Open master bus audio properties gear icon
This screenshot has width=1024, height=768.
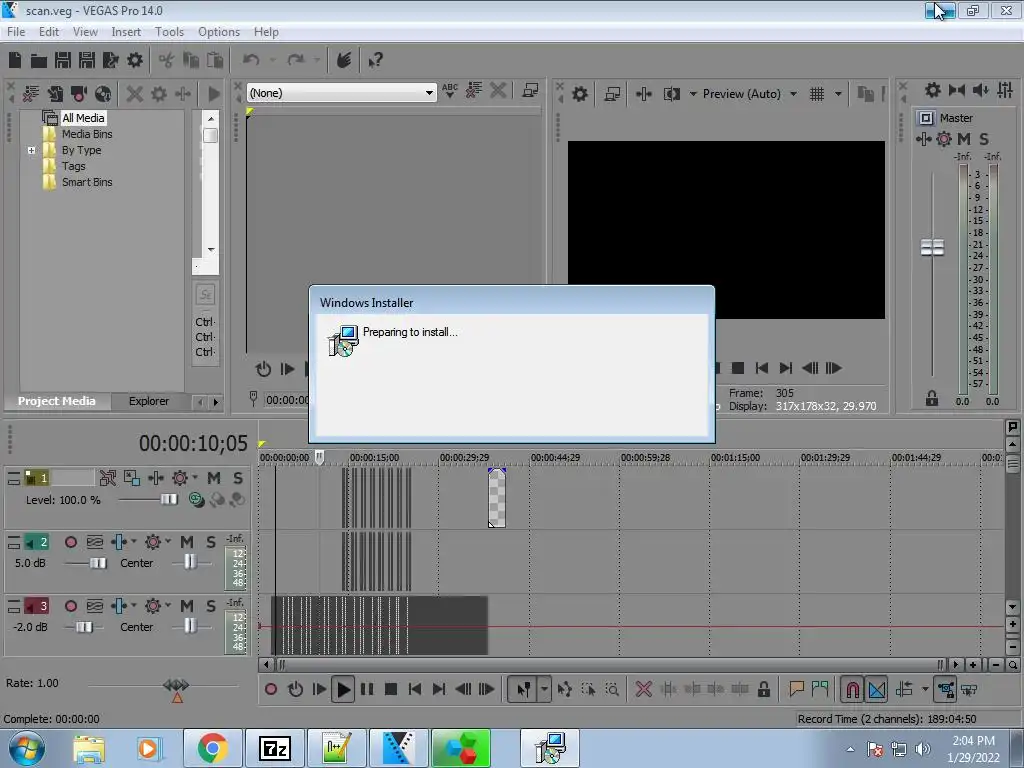[x=933, y=90]
